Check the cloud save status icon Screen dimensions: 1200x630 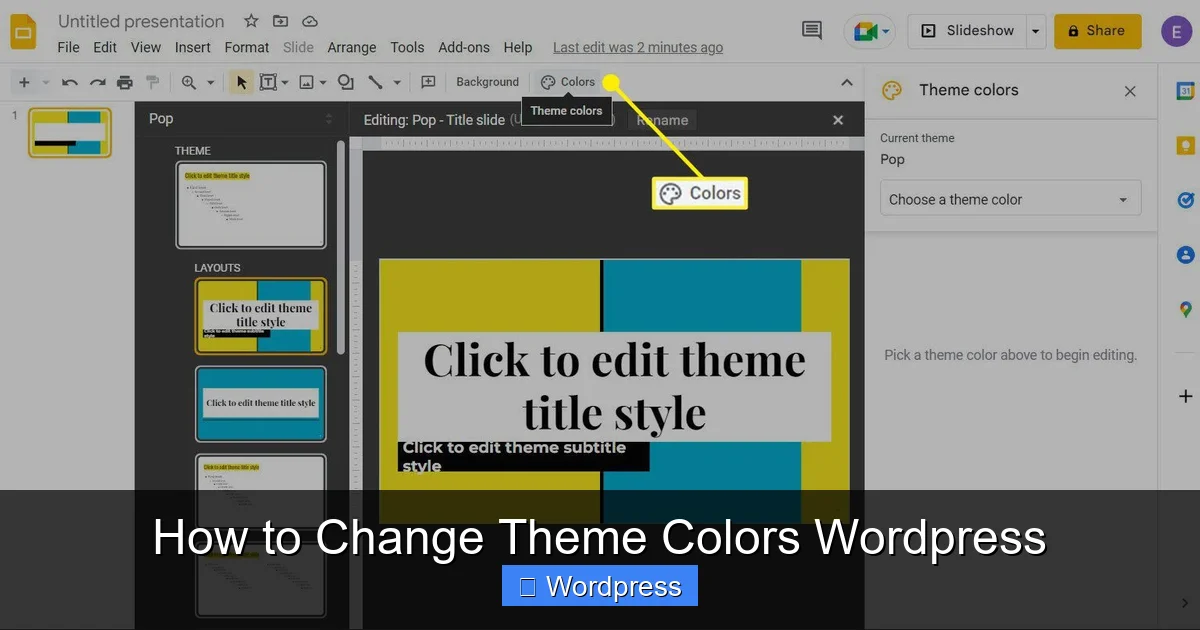(309, 21)
